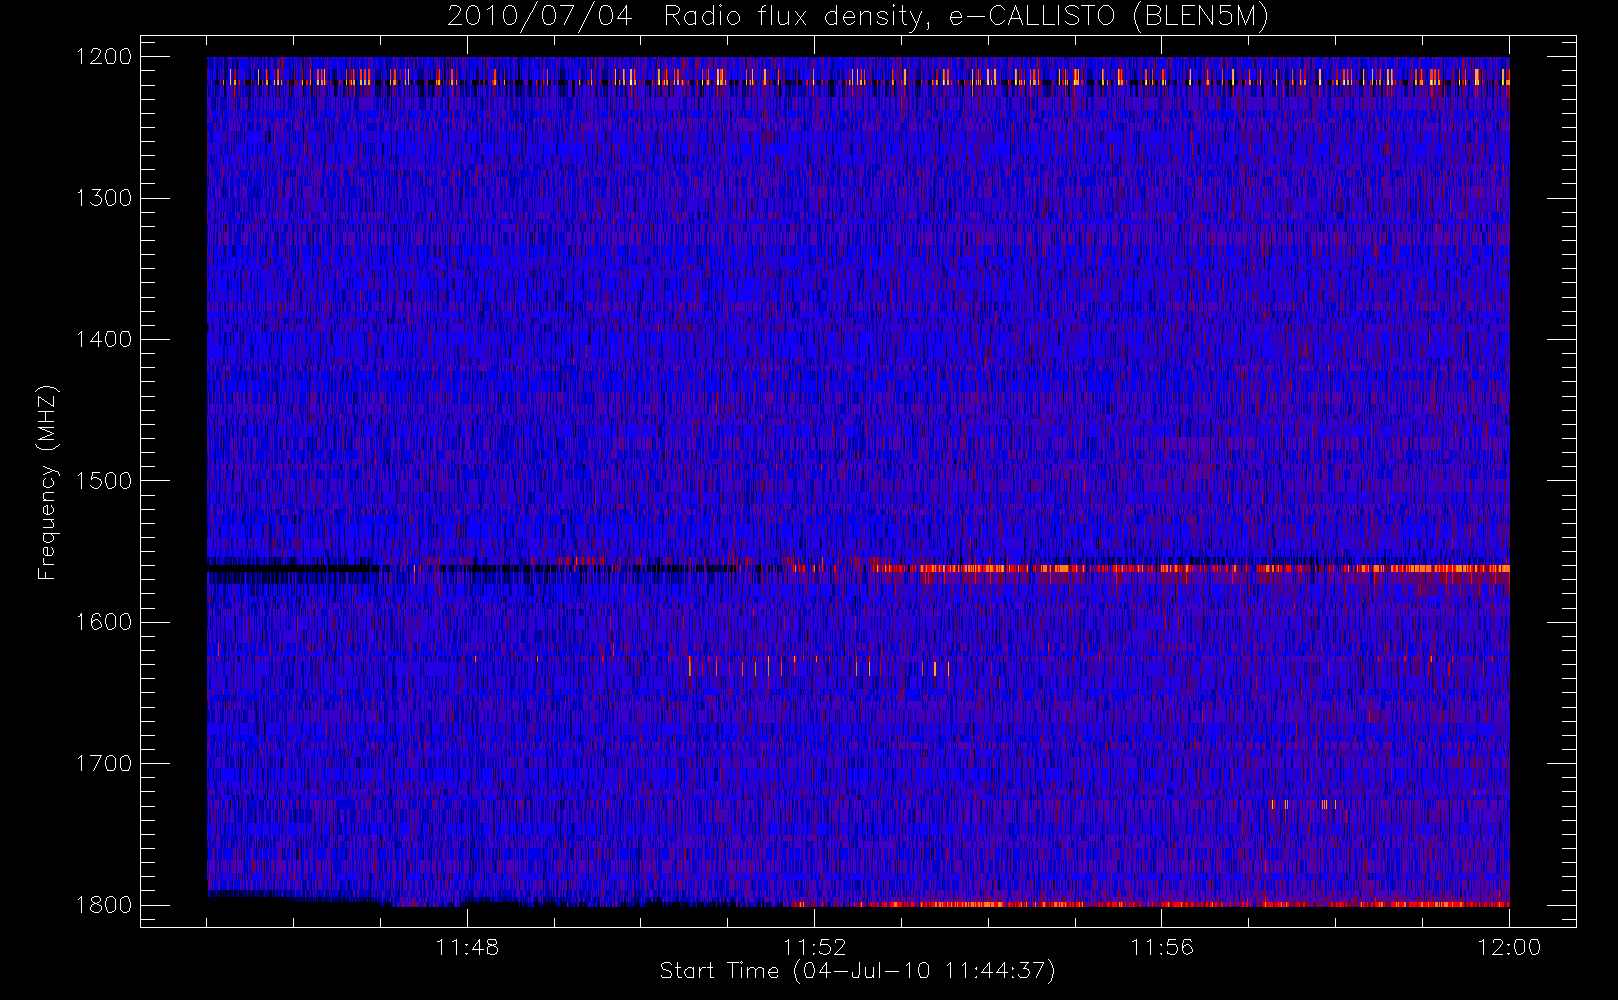1618x1000 pixels.
Task: Click the 12:00 time tick label
Action: tap(1509, 947)
